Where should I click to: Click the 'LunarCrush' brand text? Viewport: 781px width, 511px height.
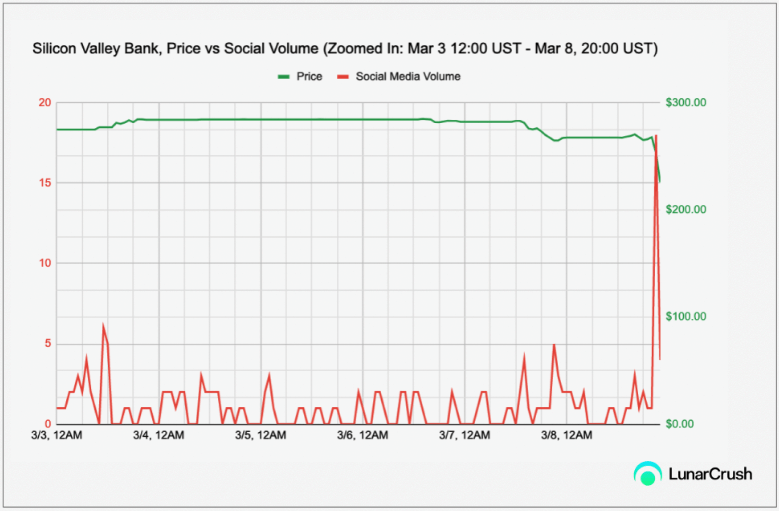tap(710, 474)
